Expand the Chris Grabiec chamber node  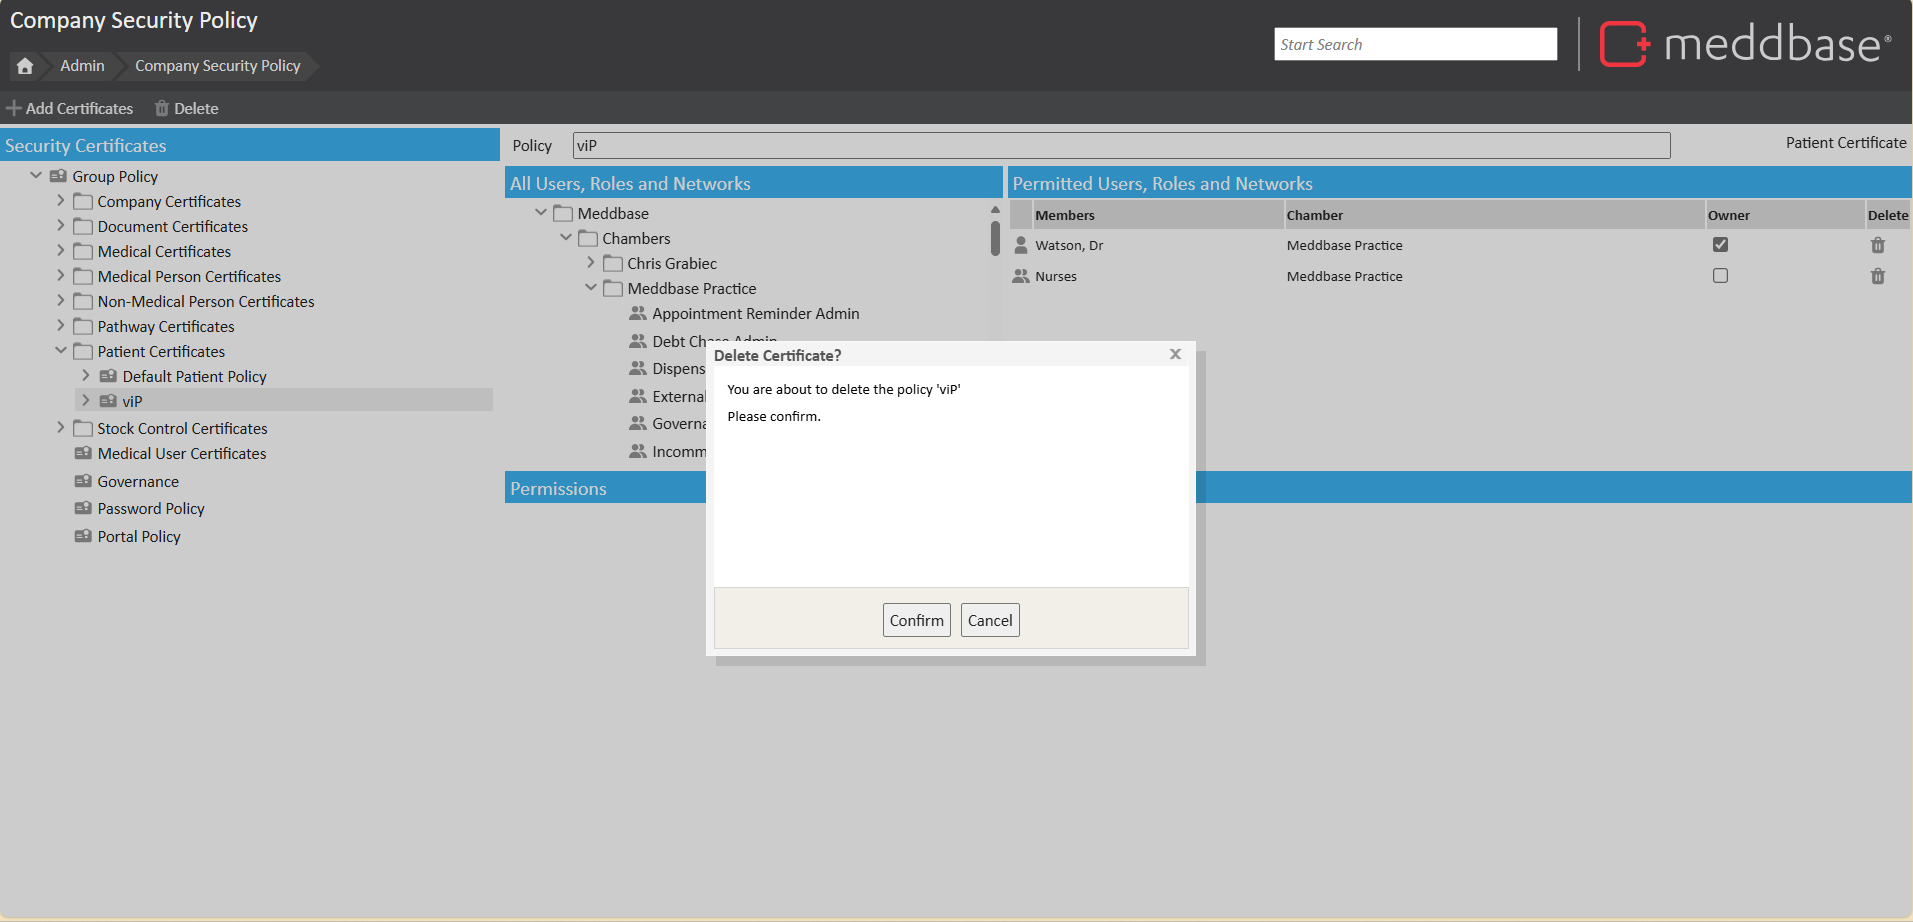(590, 263)
